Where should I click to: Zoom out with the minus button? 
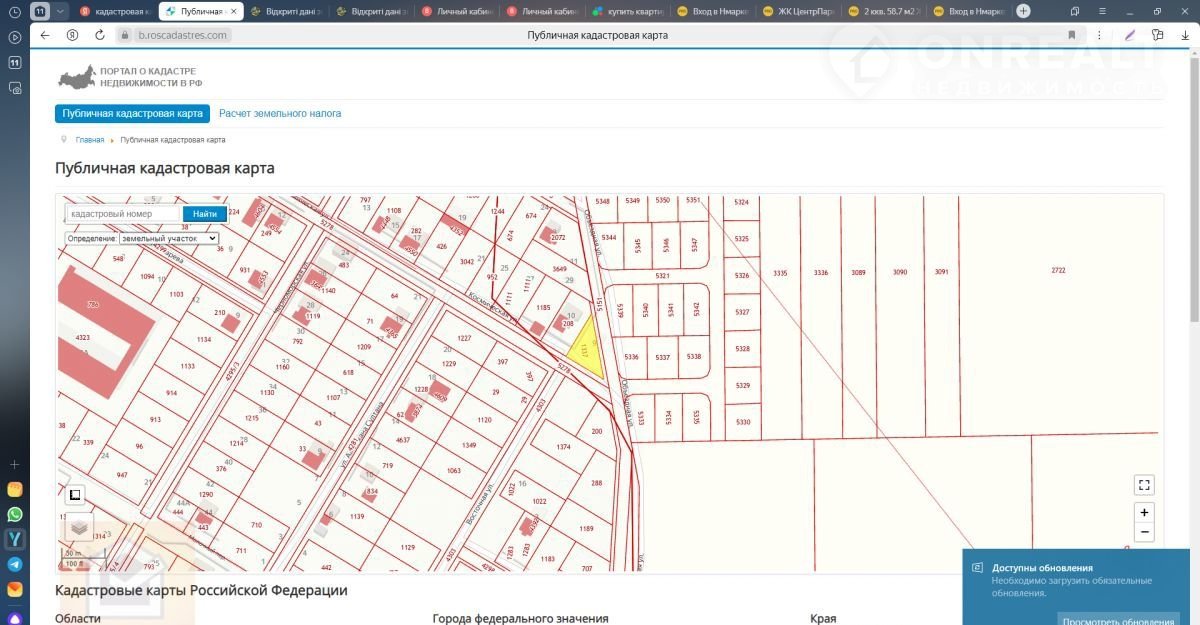[1144, 533]
